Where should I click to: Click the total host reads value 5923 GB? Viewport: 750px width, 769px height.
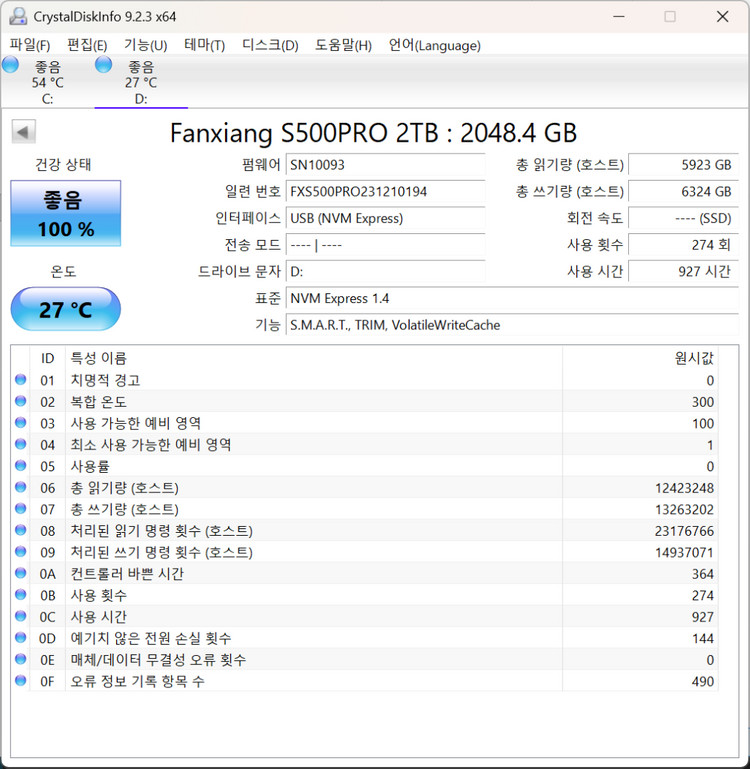683,165
